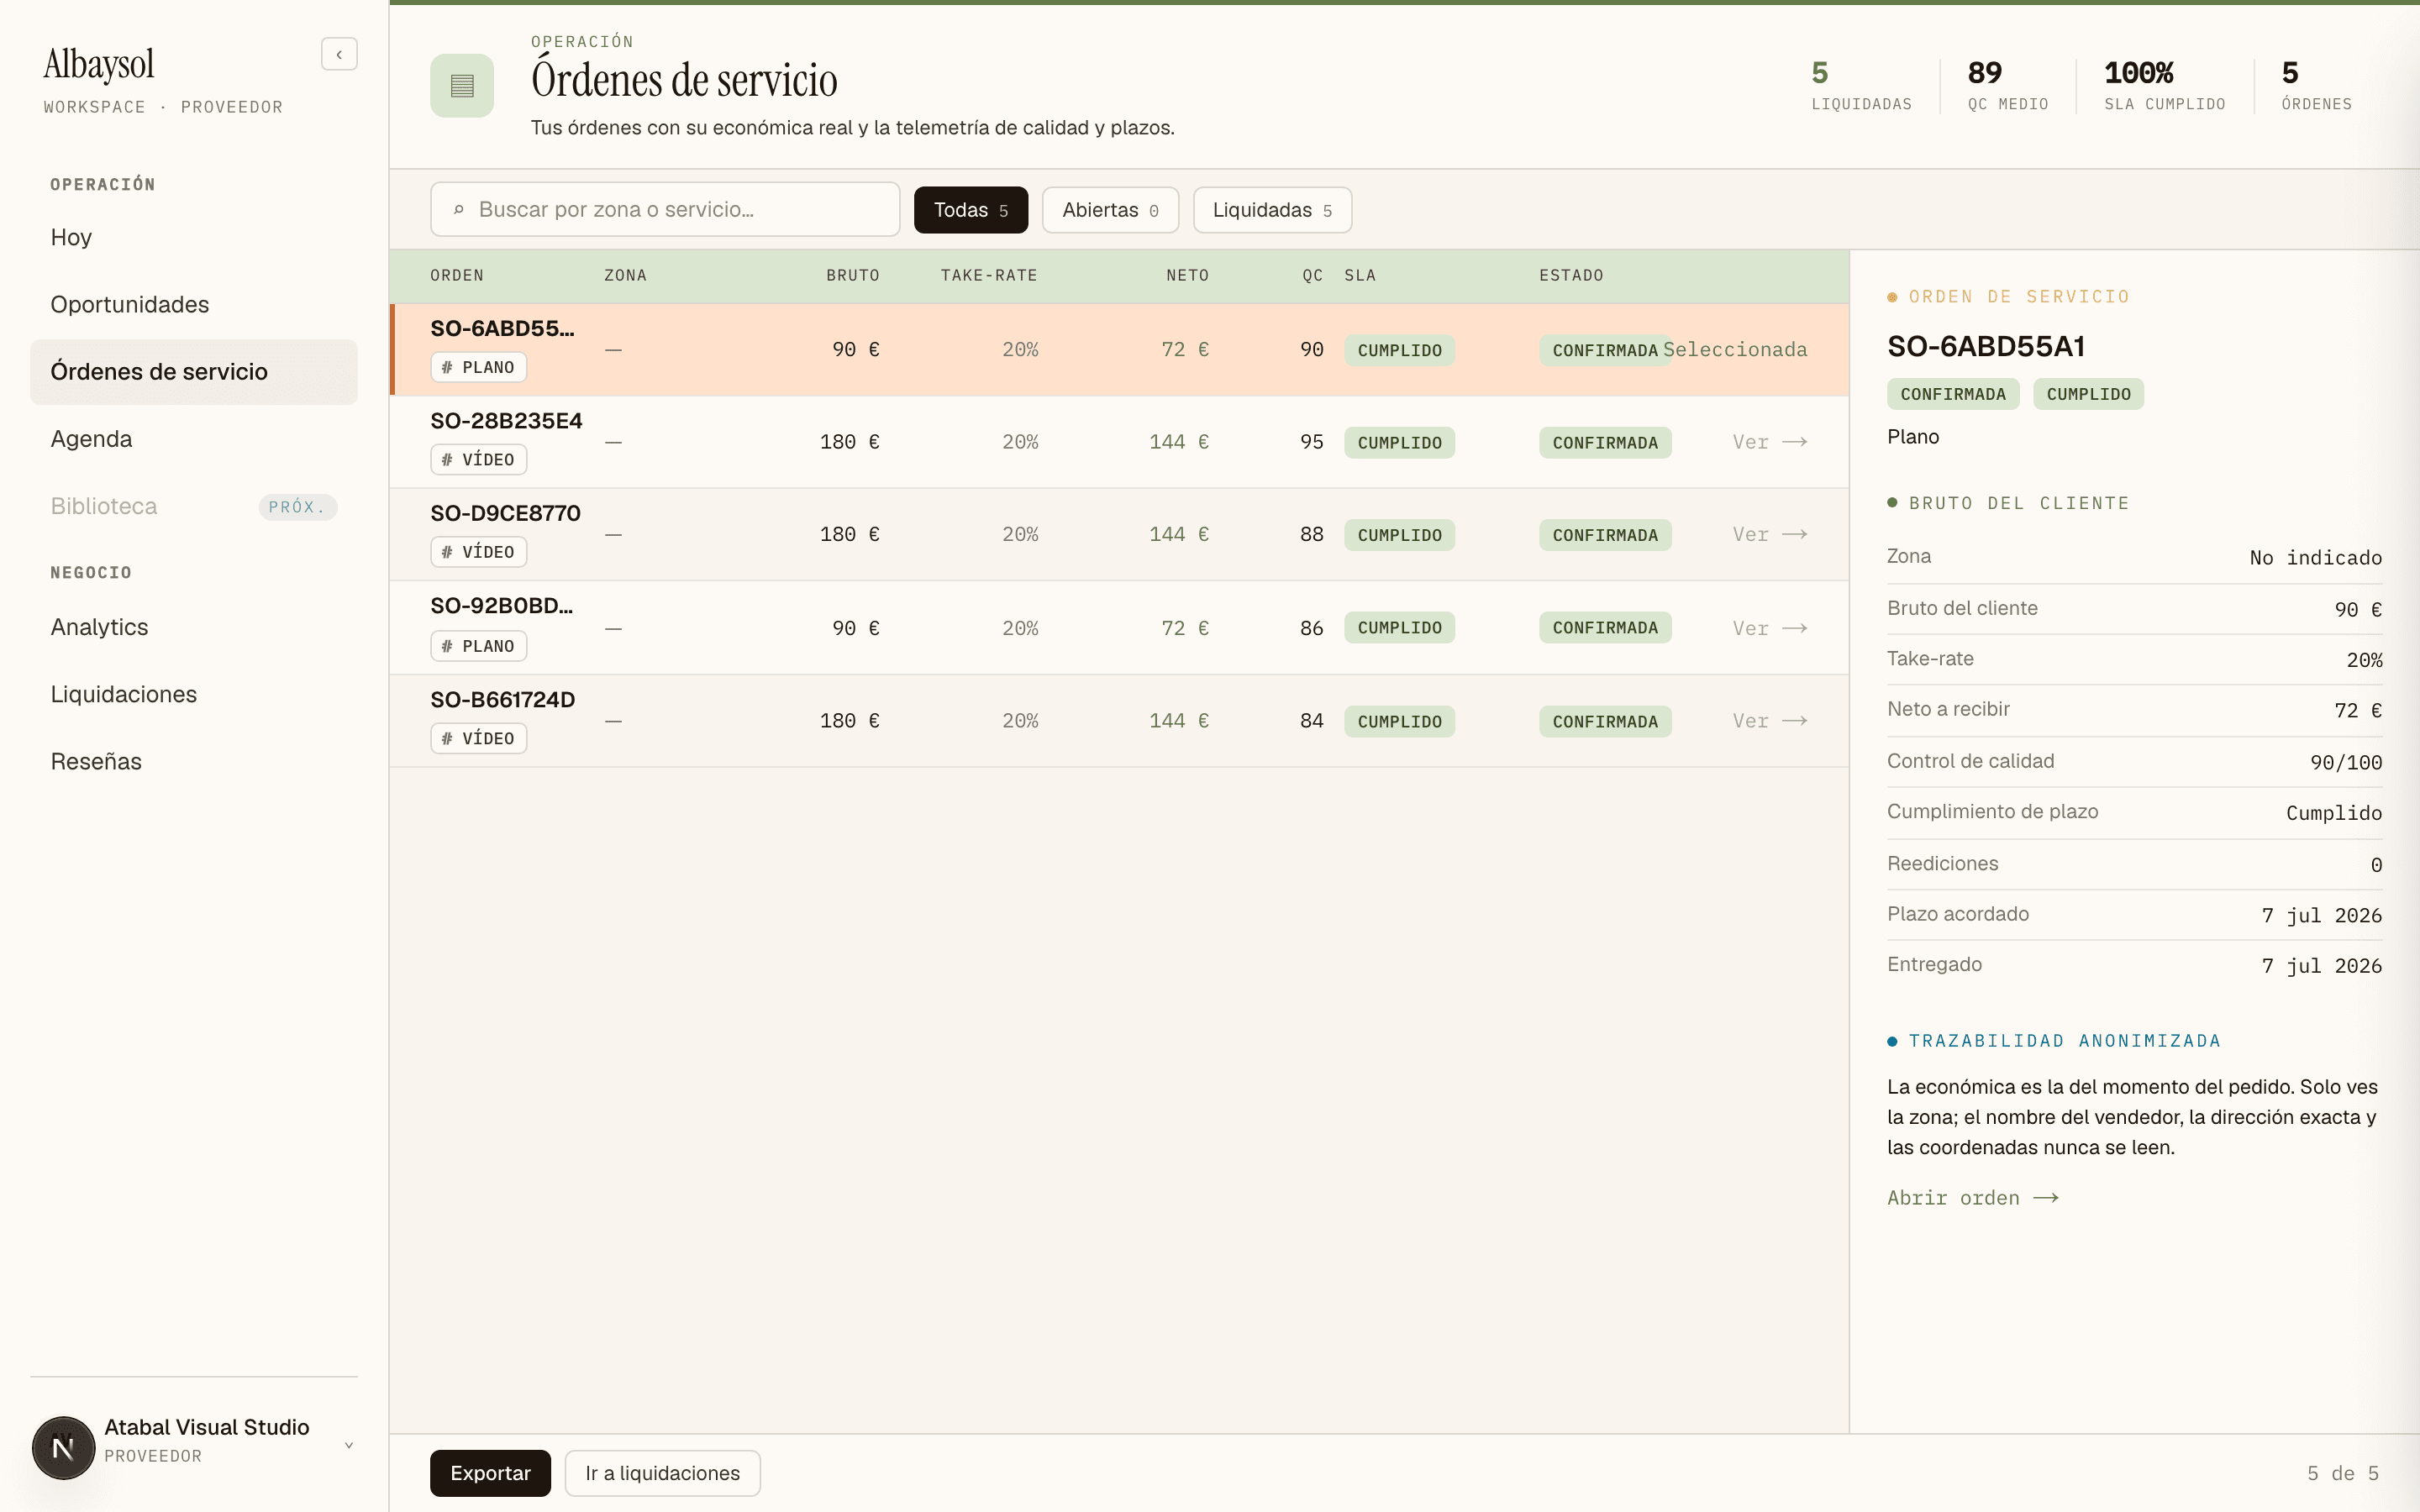Open Liquidaciones in the sidebar
Screen dimensions: 2420x1512
(194, 694)
